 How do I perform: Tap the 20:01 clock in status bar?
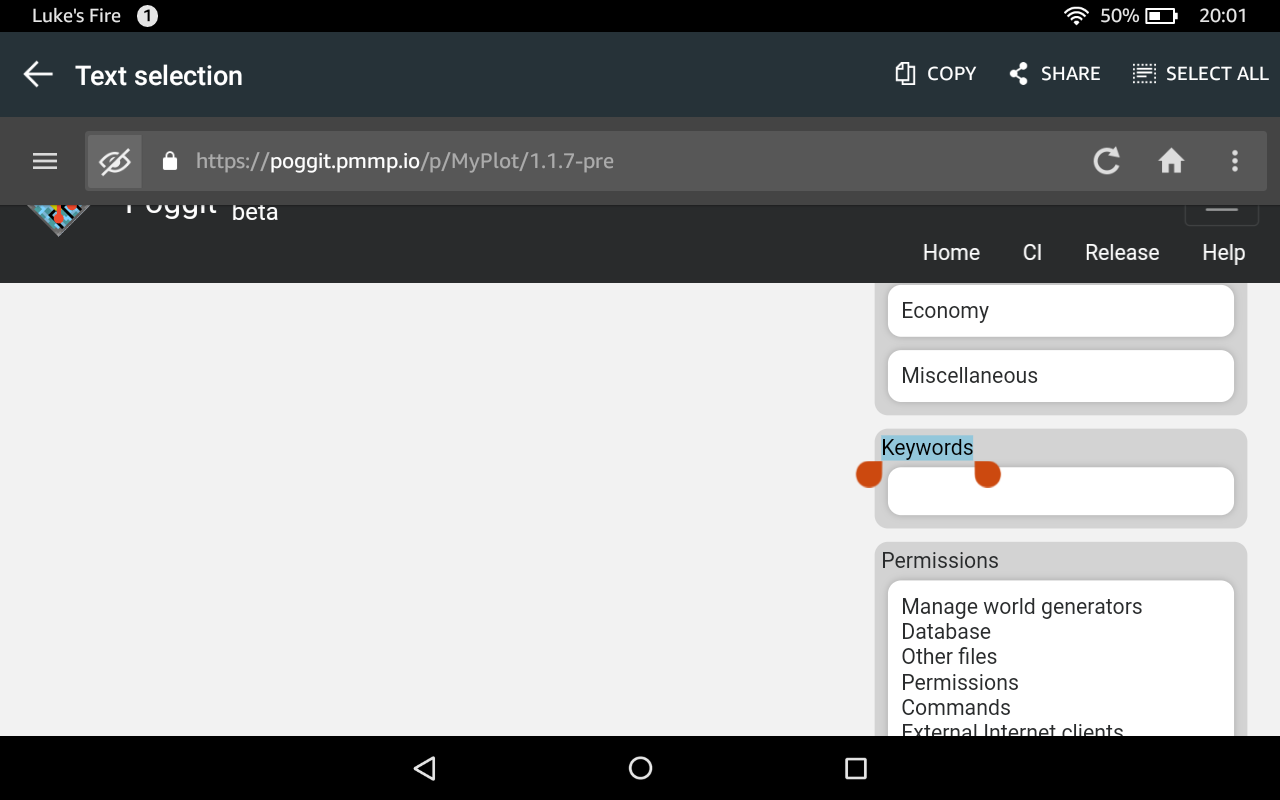(1223, 16)
